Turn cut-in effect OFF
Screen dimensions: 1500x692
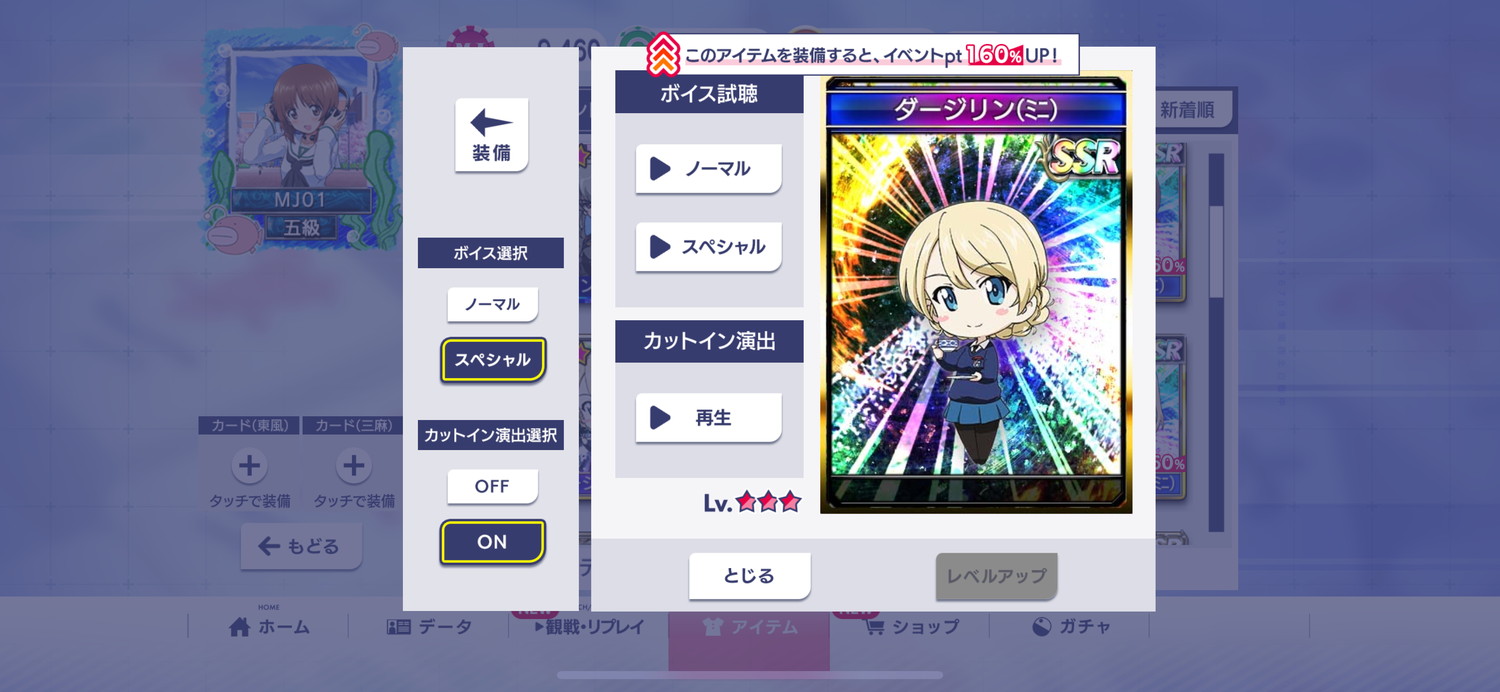tap(492, 487)
